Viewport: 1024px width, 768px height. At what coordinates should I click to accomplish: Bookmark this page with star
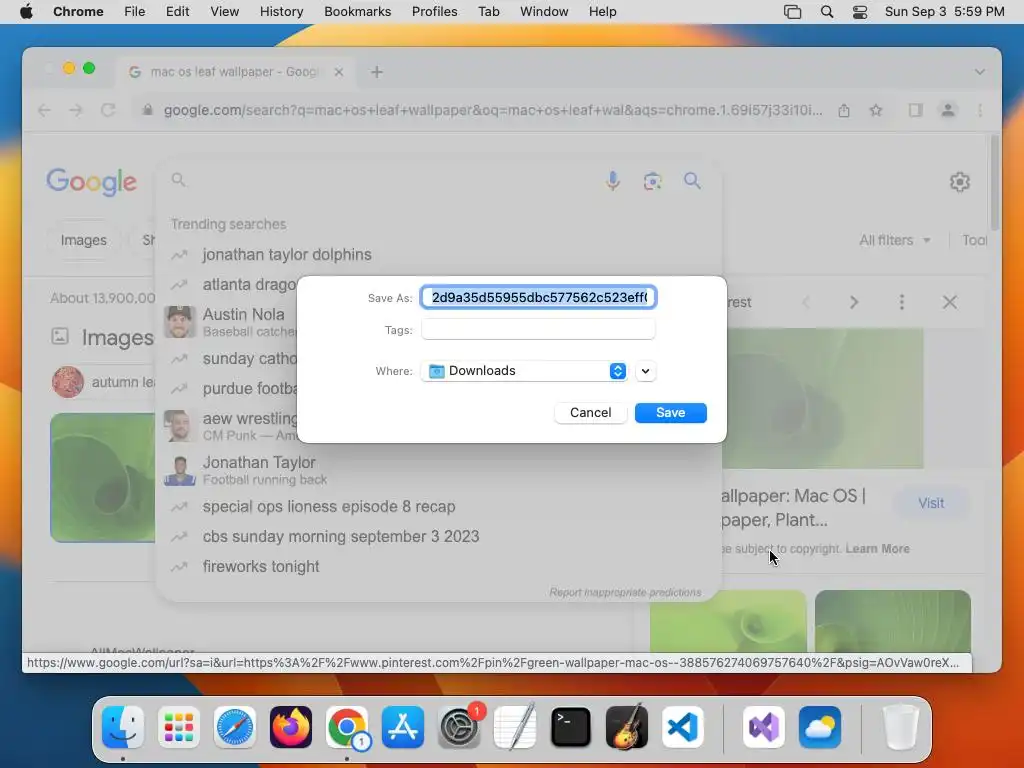[x=876, y=110]
